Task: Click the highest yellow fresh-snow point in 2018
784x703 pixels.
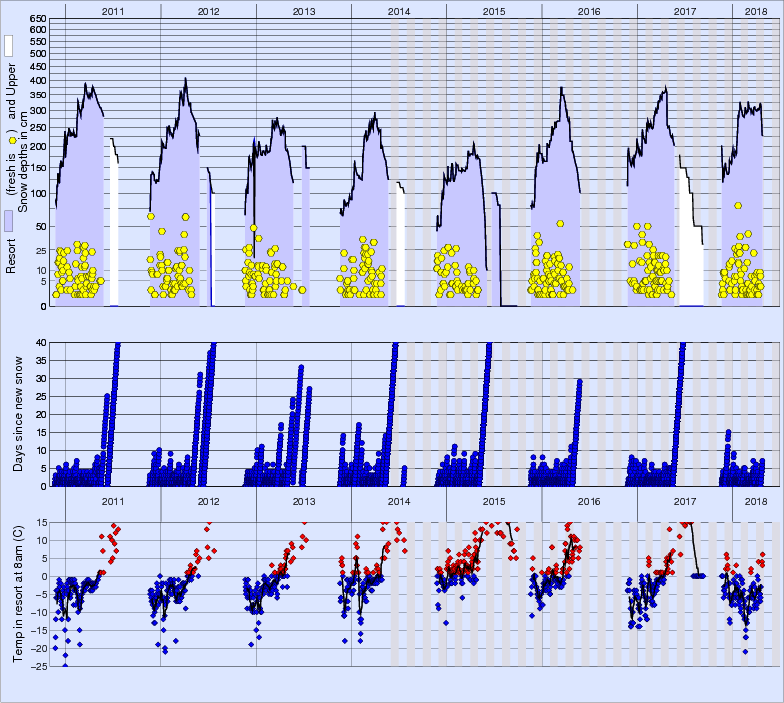Action: click(738, 205)
